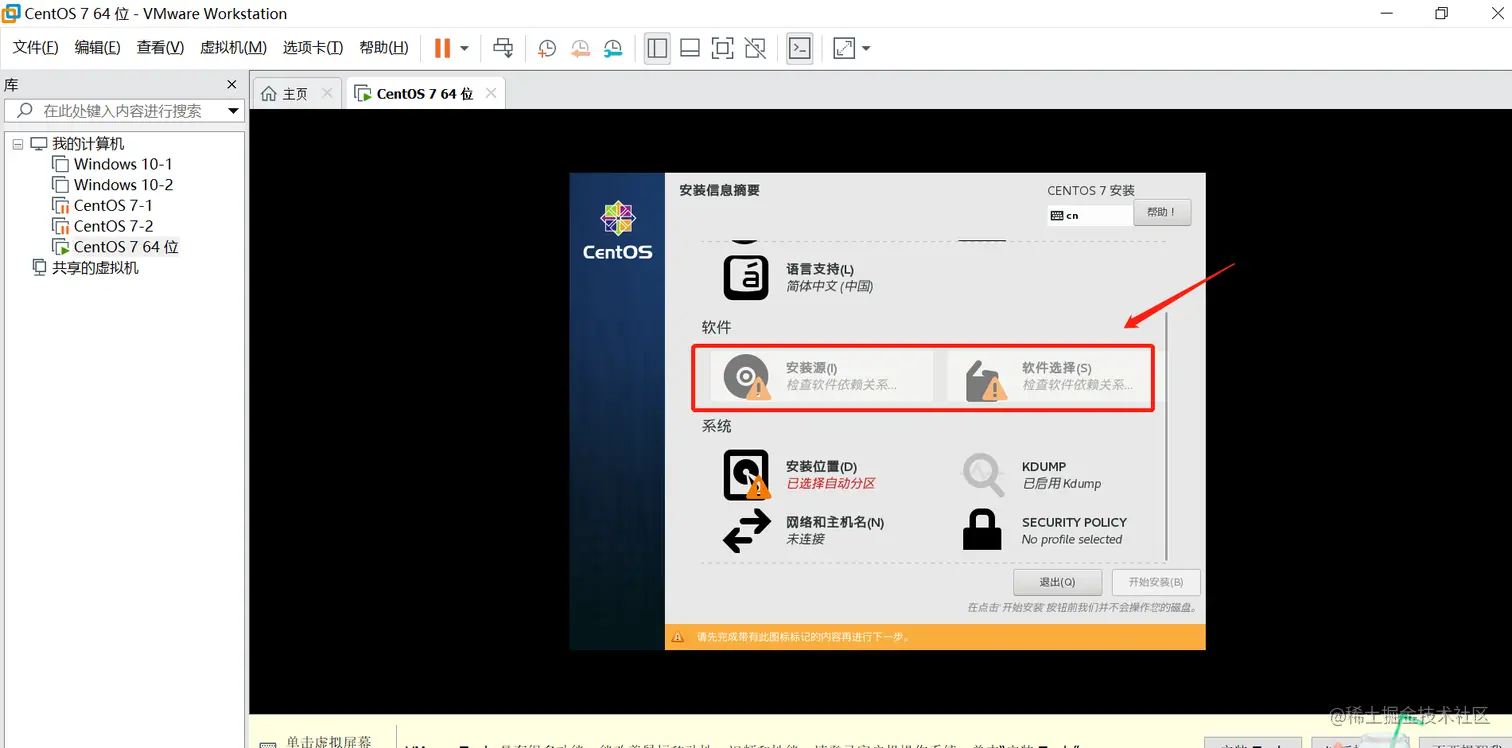Screen dimensions: 1512x748
Task: Close the 库 library panel
Action: click(232, 85)
